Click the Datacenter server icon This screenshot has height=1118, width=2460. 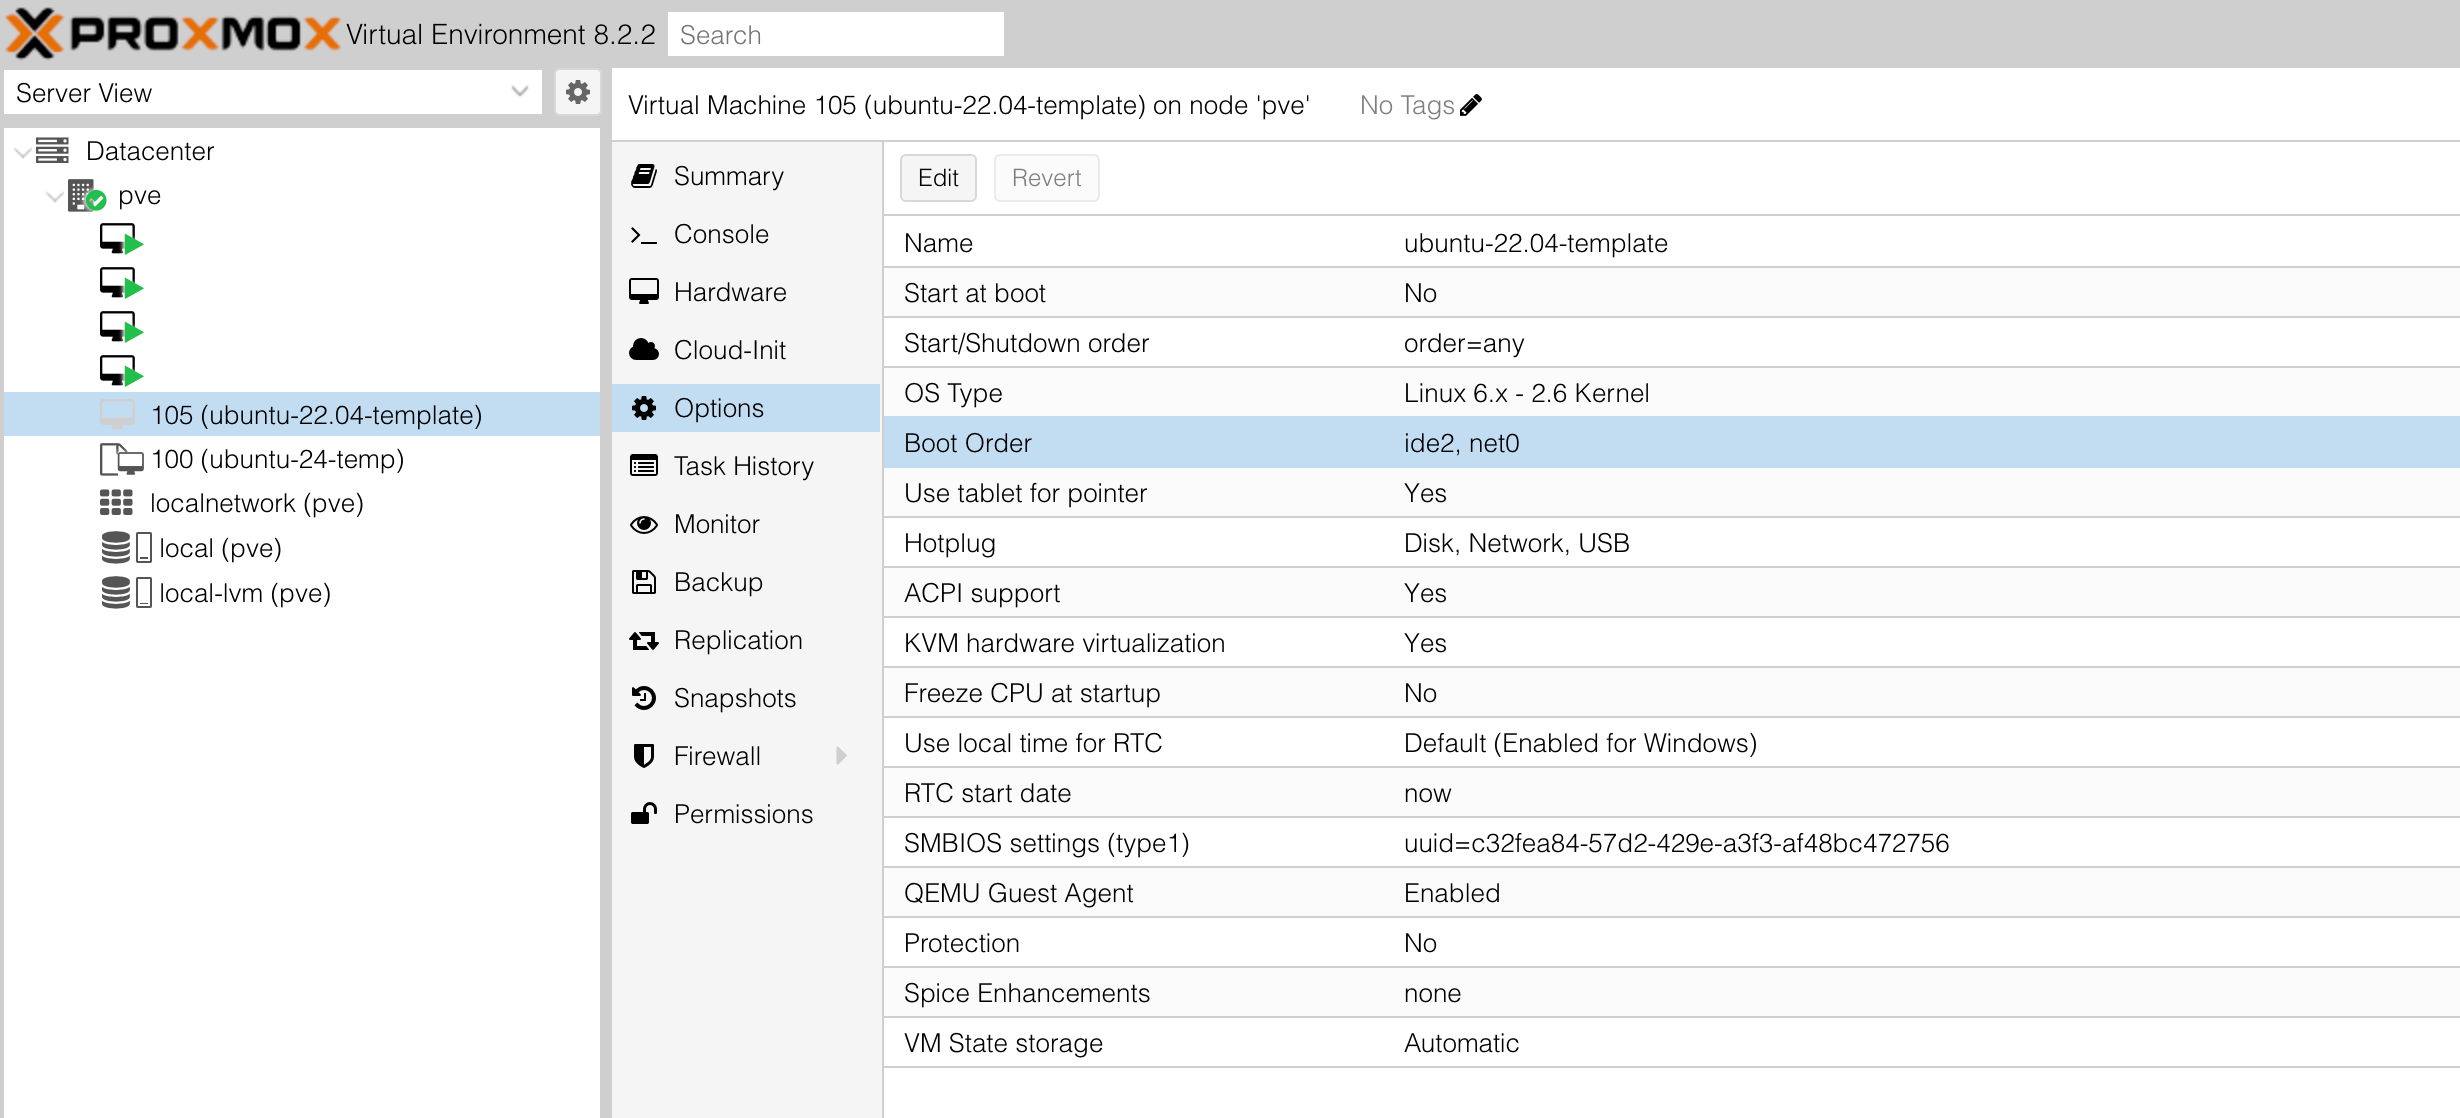(x=53, y=151)
